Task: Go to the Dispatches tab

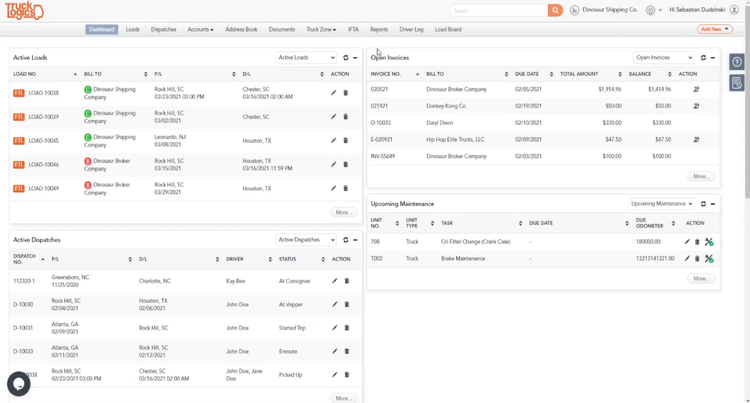Action: click(x=163, y=30)
